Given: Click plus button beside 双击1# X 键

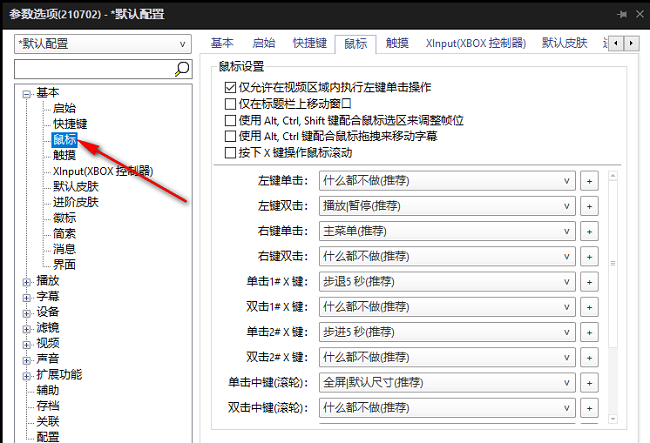Looking at the screenshot, I should click(589, 307).
